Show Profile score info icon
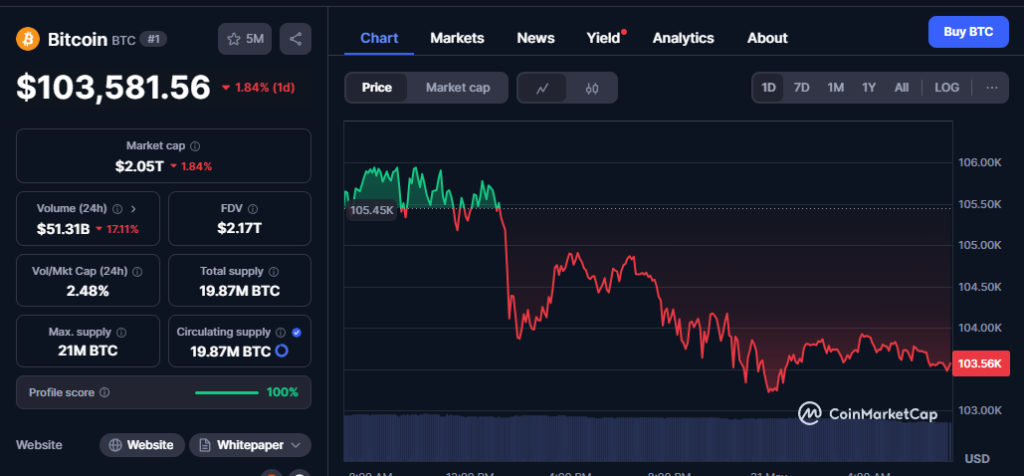Image resolution: width=1024 pixels, height=476 pixels. click(104, 392)
